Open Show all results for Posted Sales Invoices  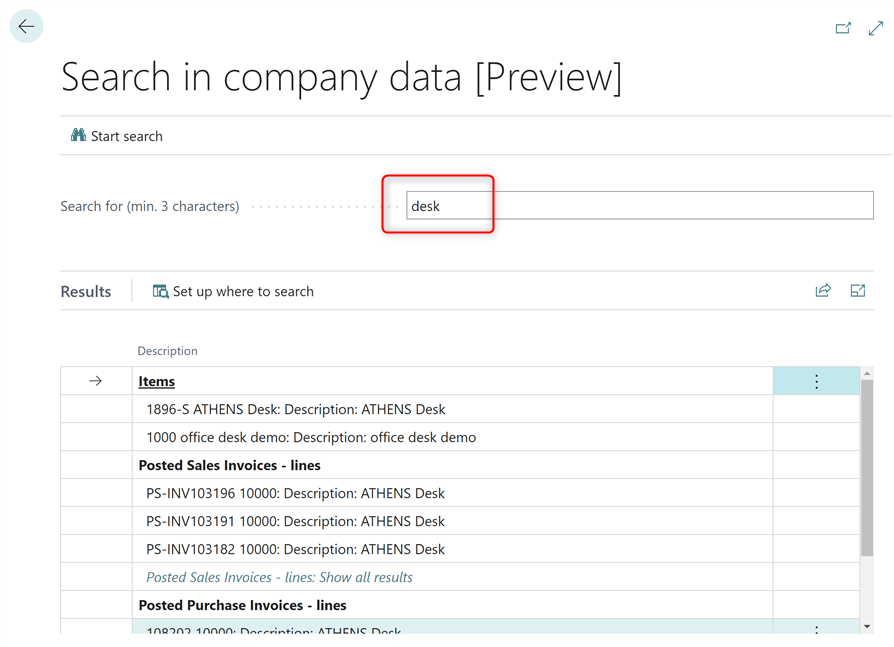[279, 577]
